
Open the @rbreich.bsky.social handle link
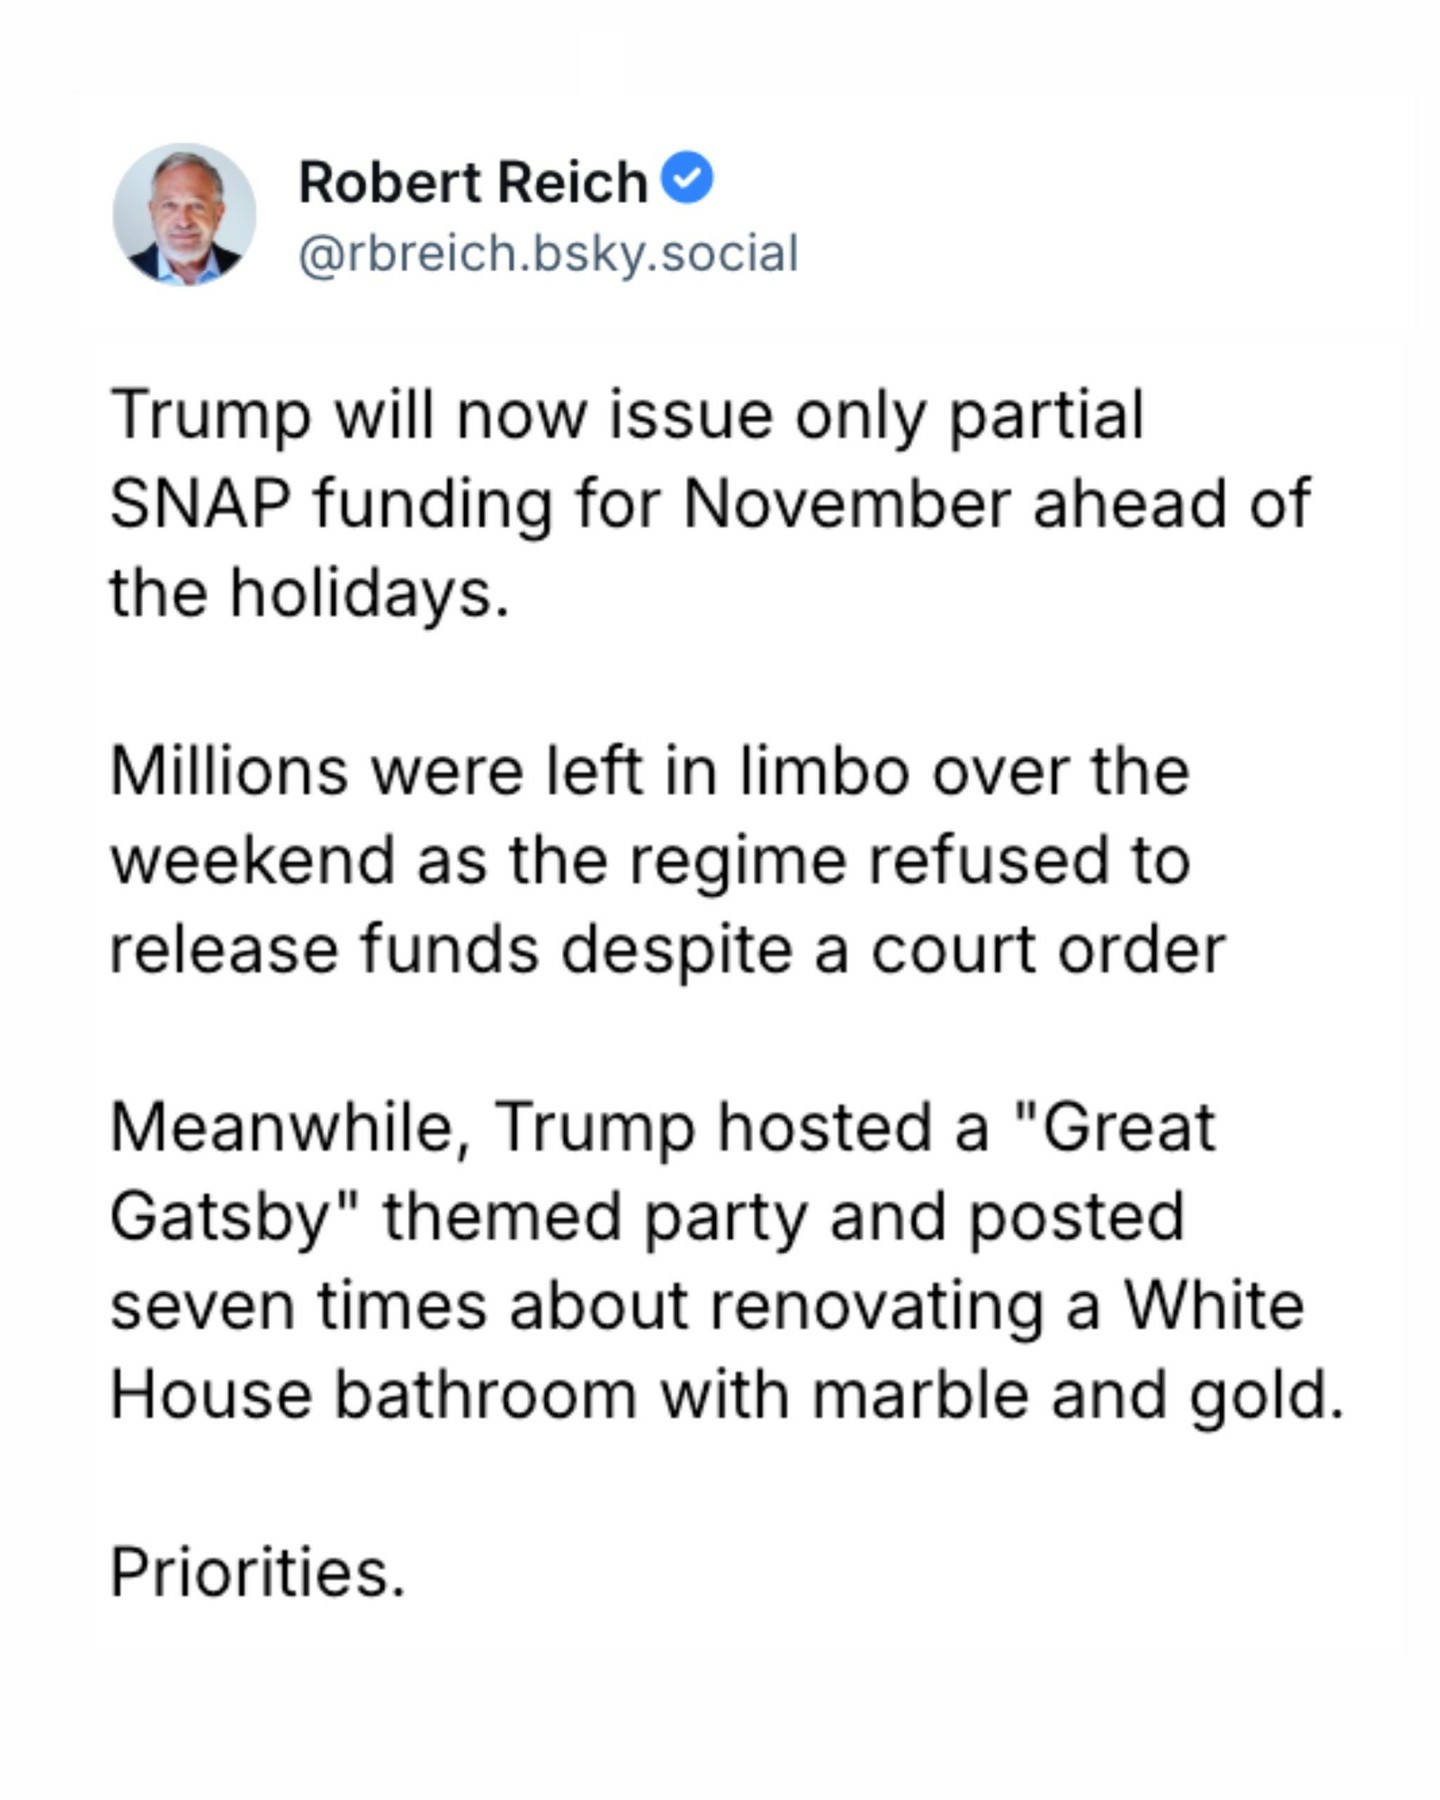coord(548,253)
